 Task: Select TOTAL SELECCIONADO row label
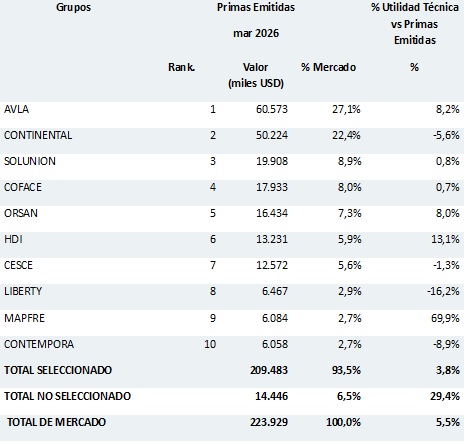pyautogui.click(x=58, y=370)
